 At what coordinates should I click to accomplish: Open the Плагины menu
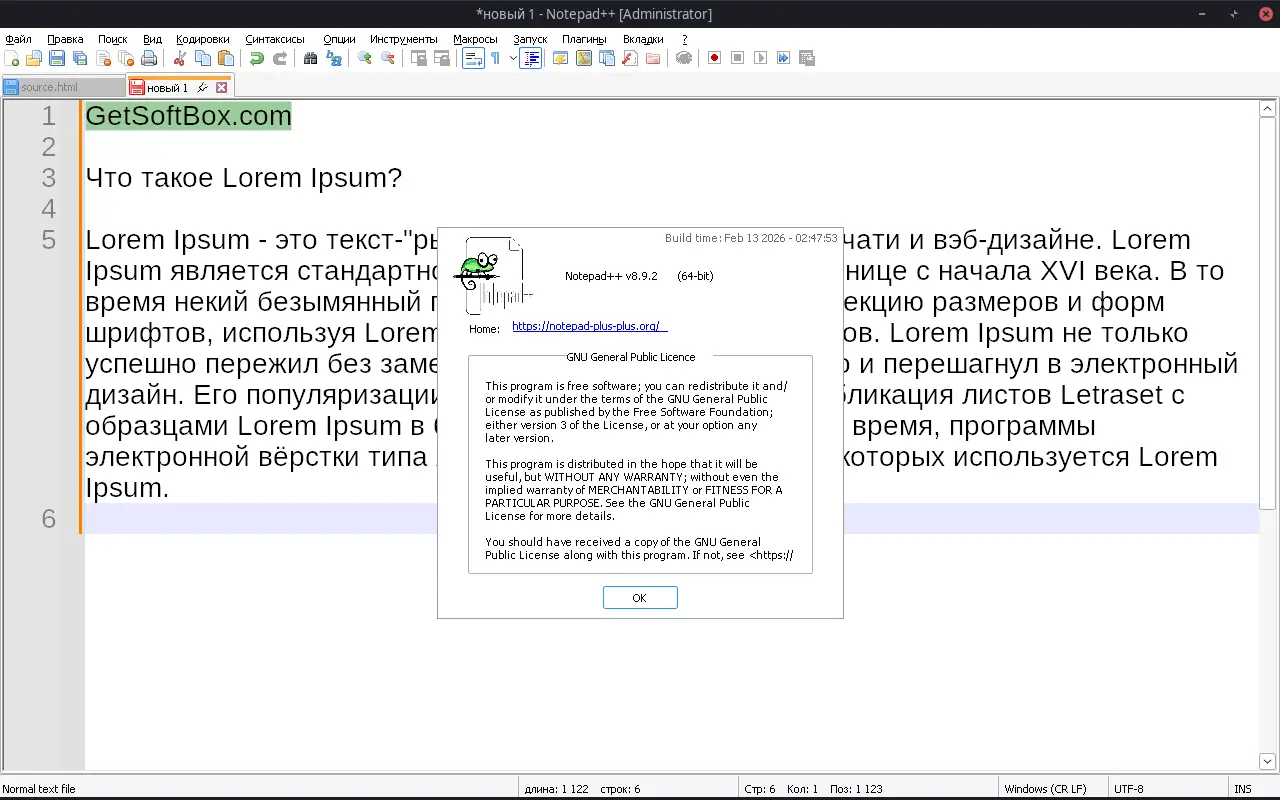click(584, 39)
